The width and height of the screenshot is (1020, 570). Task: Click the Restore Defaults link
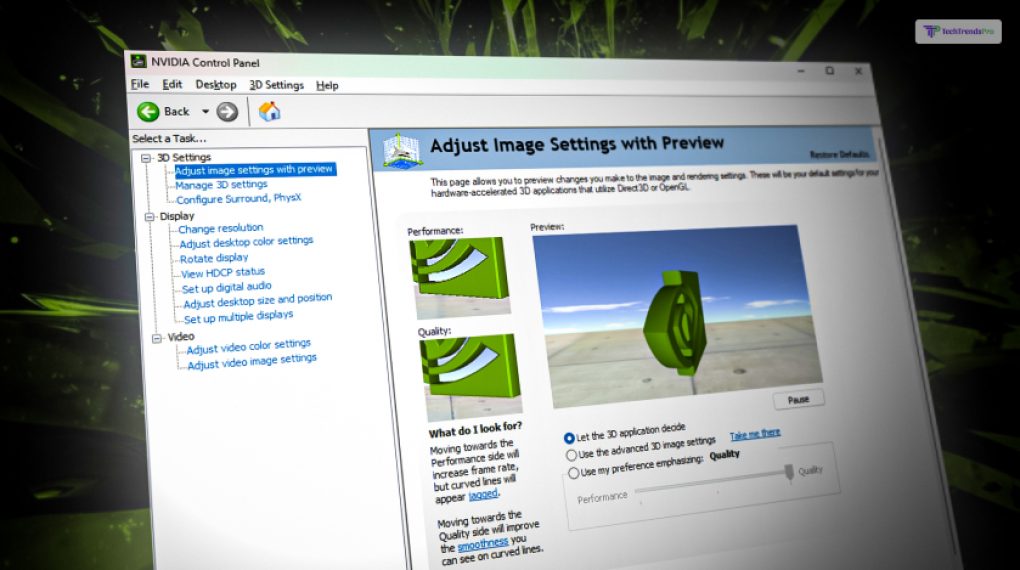(839, 154)
